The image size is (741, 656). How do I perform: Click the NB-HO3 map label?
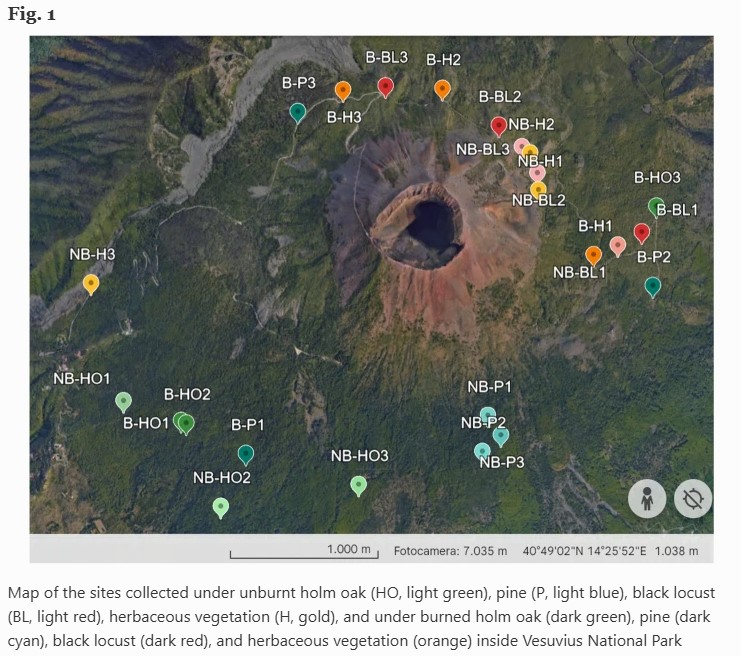pyautogui.click(x=360, y=456)
